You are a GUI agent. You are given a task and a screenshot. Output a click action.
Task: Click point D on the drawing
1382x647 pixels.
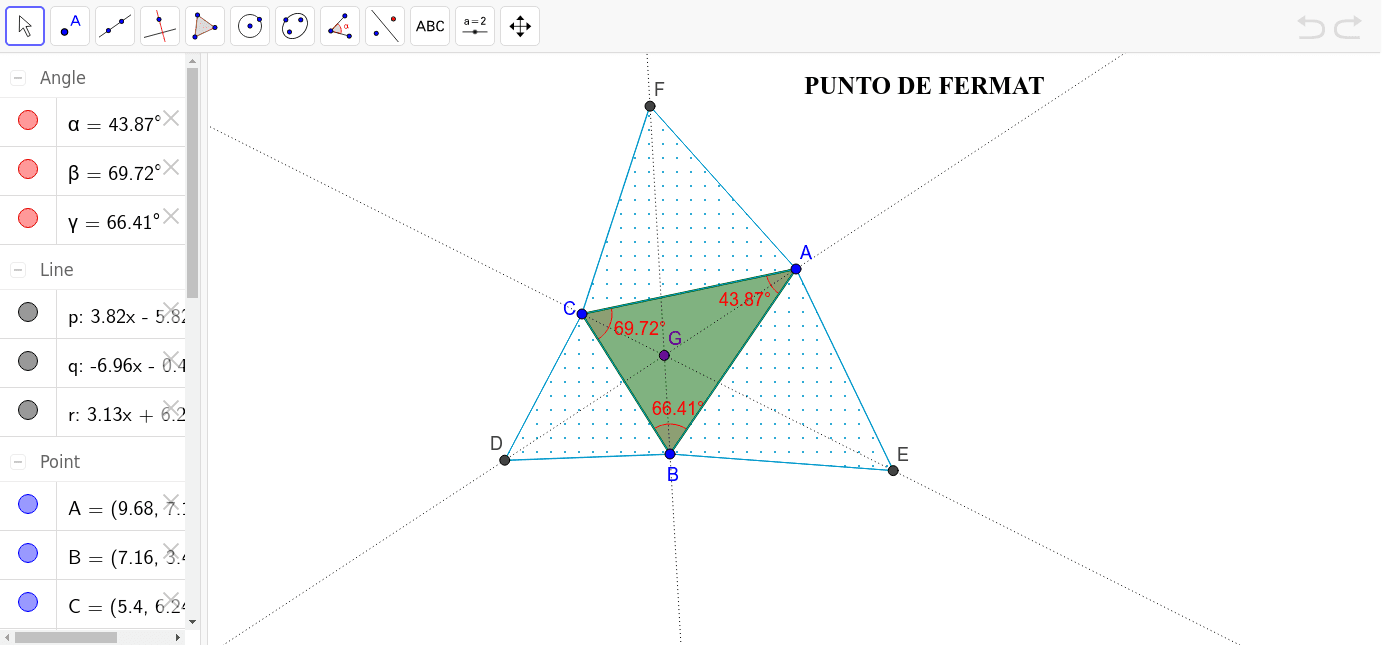tap(505, 460)
